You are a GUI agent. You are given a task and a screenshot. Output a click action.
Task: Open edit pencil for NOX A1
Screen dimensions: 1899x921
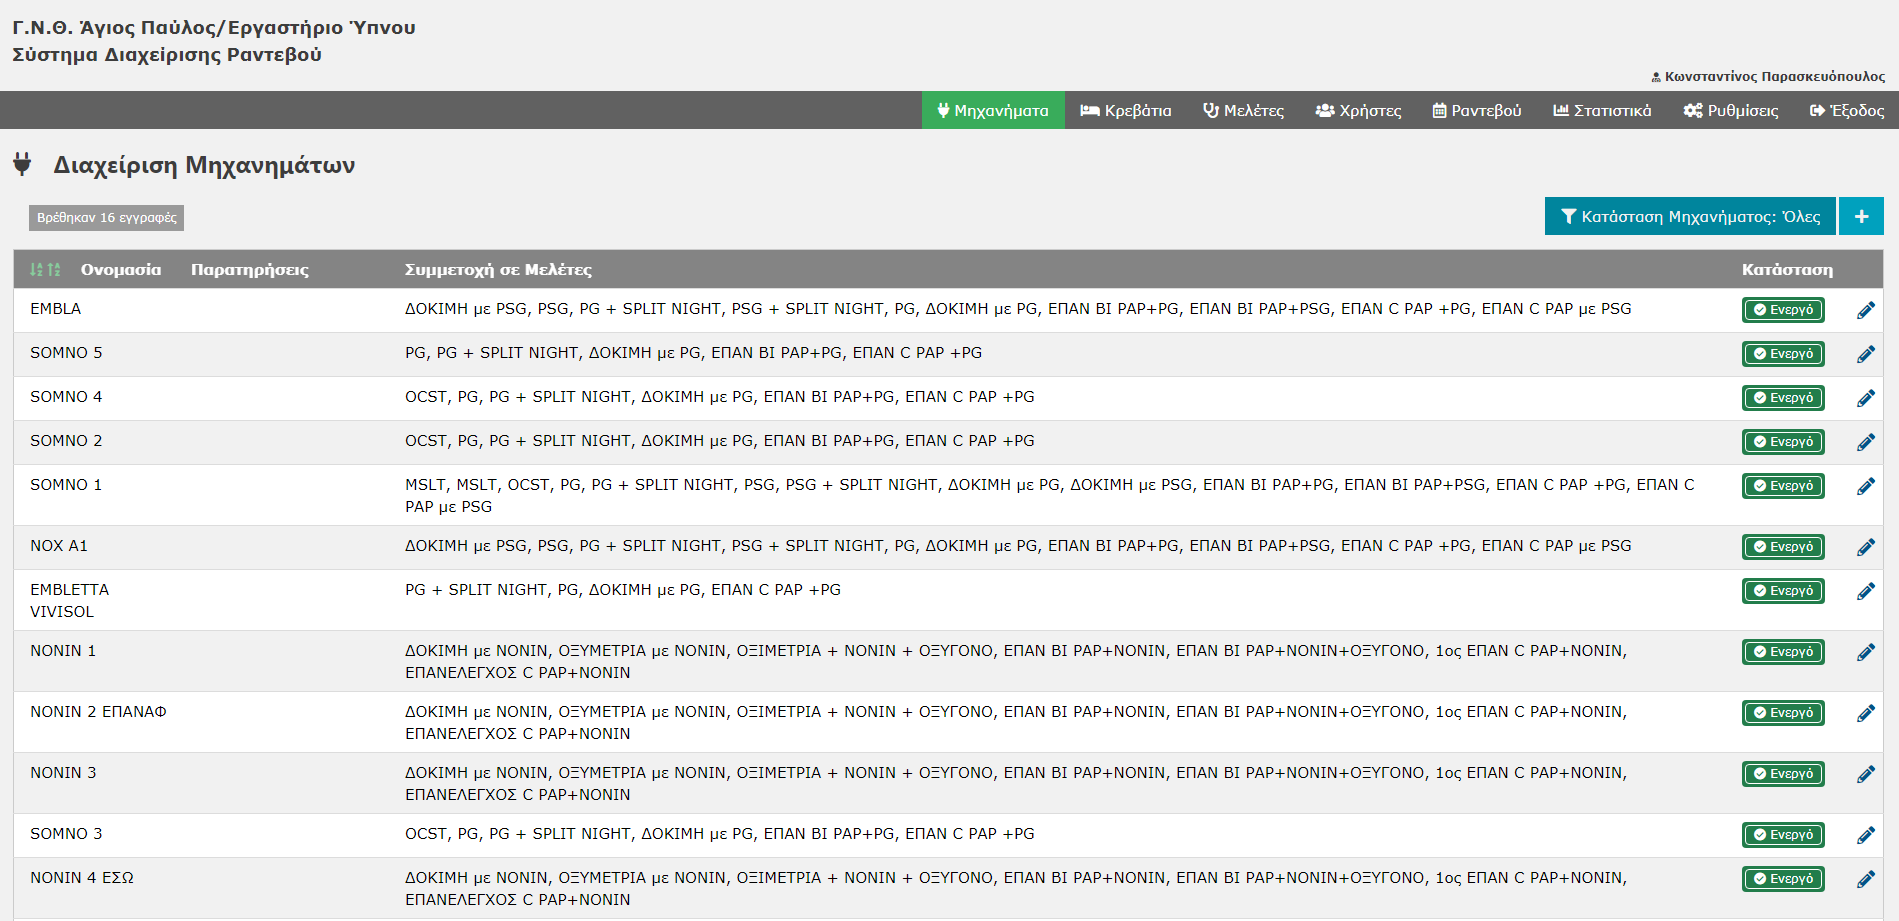1865,547
